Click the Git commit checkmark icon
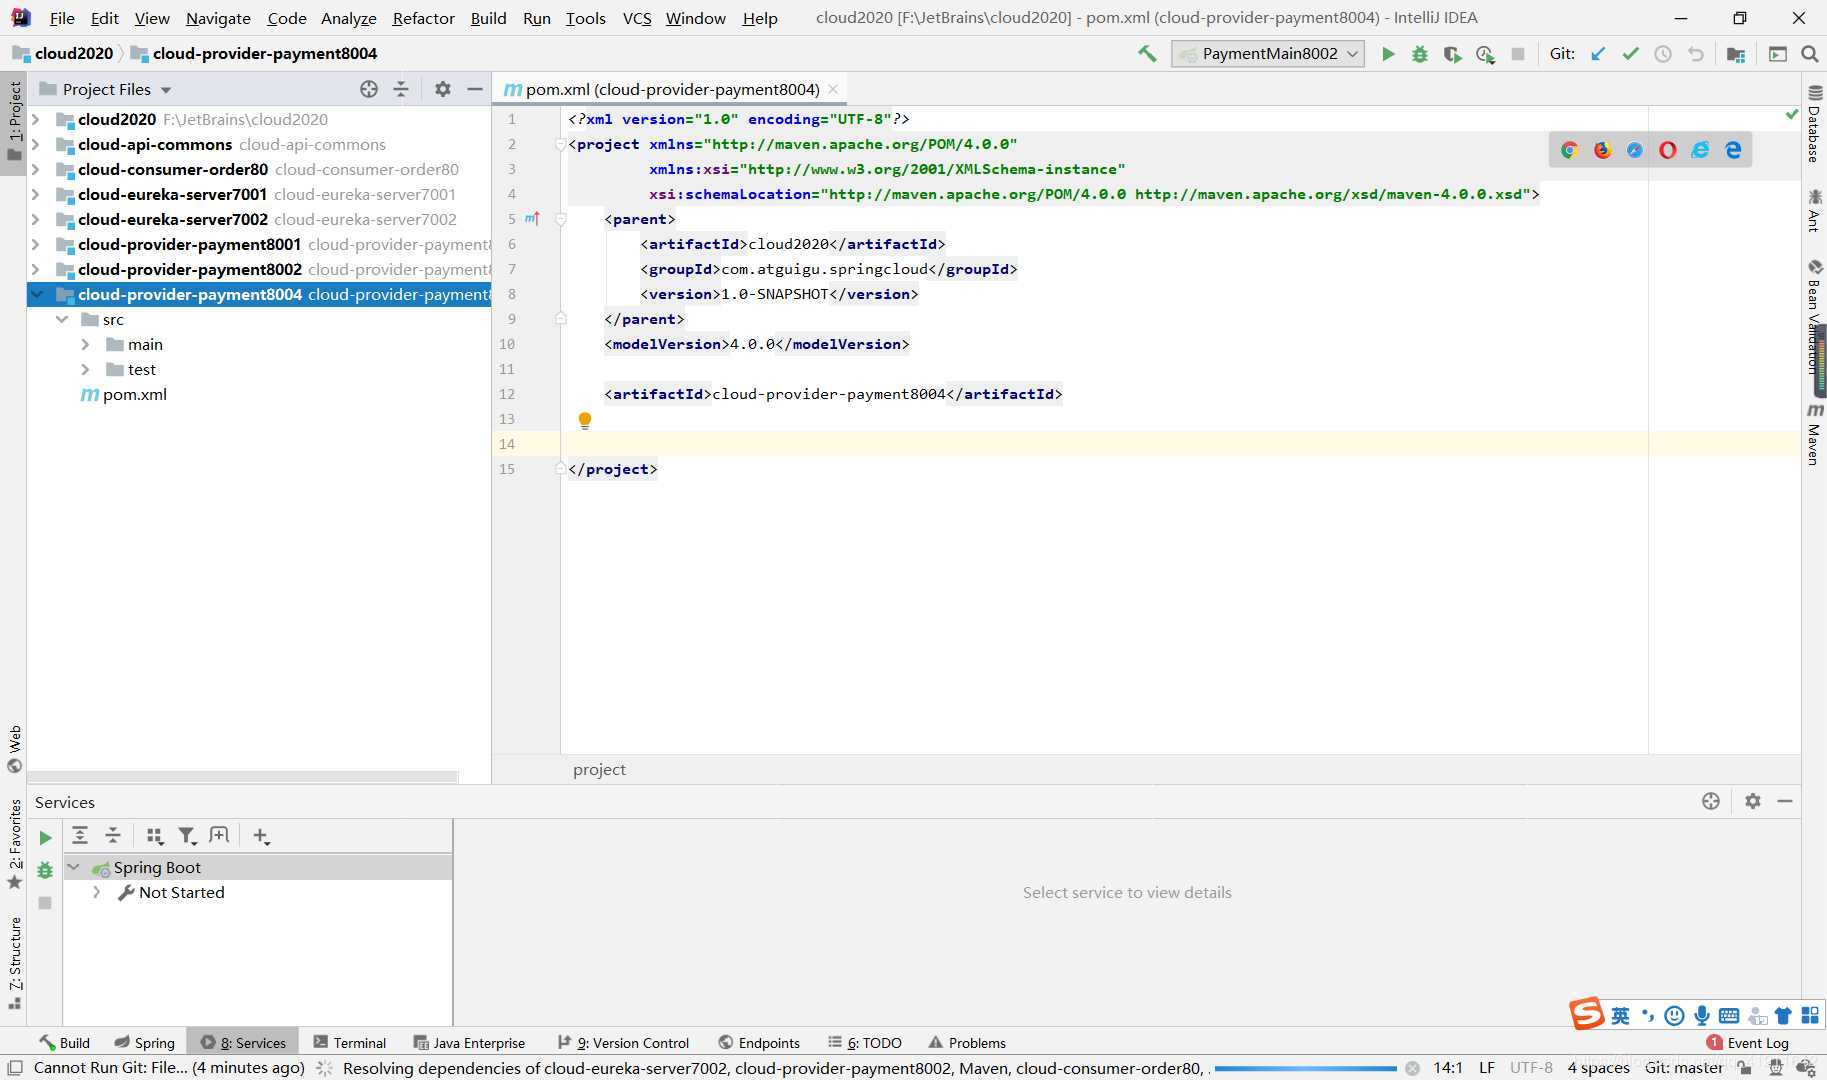The image size is (1827, 1080). coord(1631,54)
